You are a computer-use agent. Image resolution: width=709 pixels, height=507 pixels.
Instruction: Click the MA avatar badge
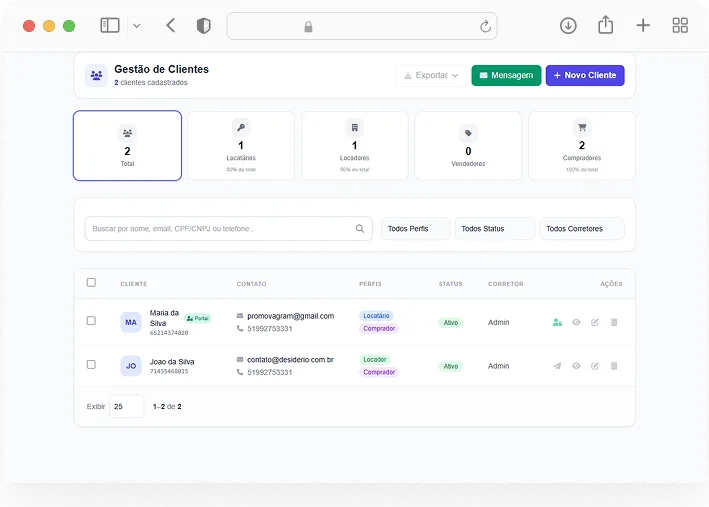tap(131, 322)
